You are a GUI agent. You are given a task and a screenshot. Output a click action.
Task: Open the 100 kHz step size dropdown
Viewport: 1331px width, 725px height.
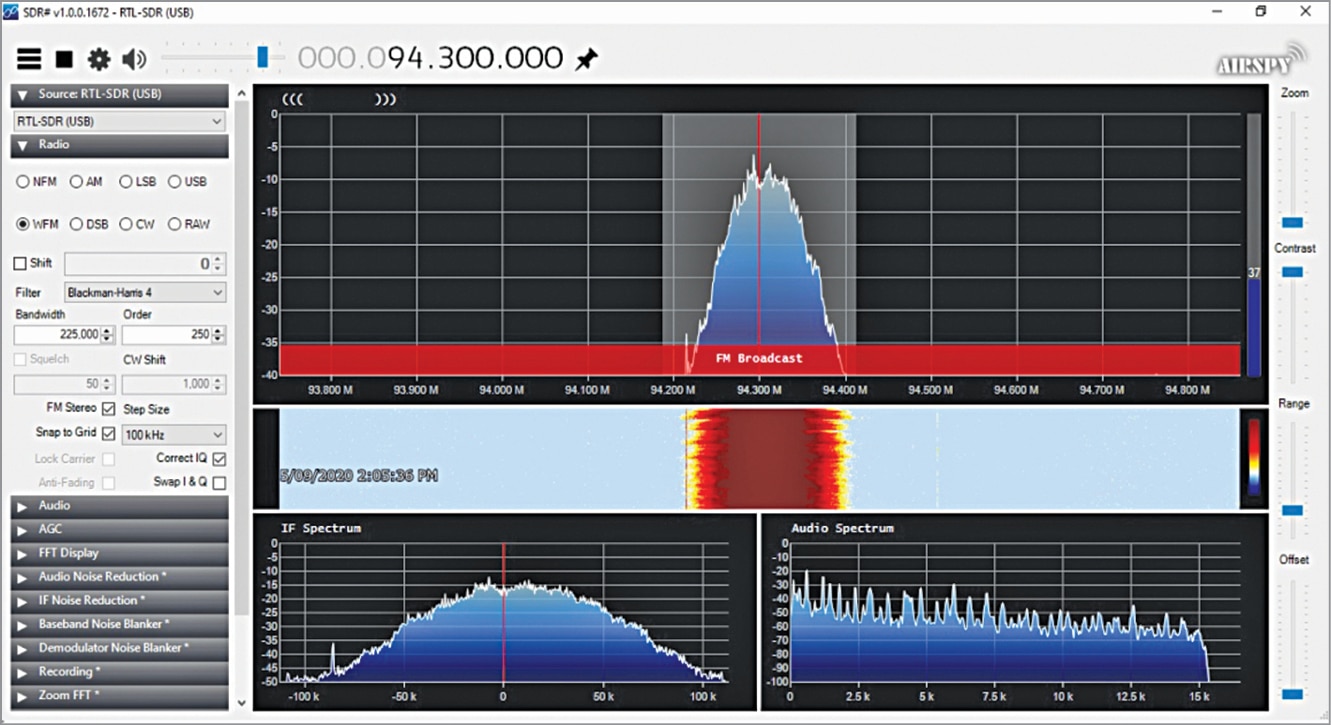coord(173,435)
